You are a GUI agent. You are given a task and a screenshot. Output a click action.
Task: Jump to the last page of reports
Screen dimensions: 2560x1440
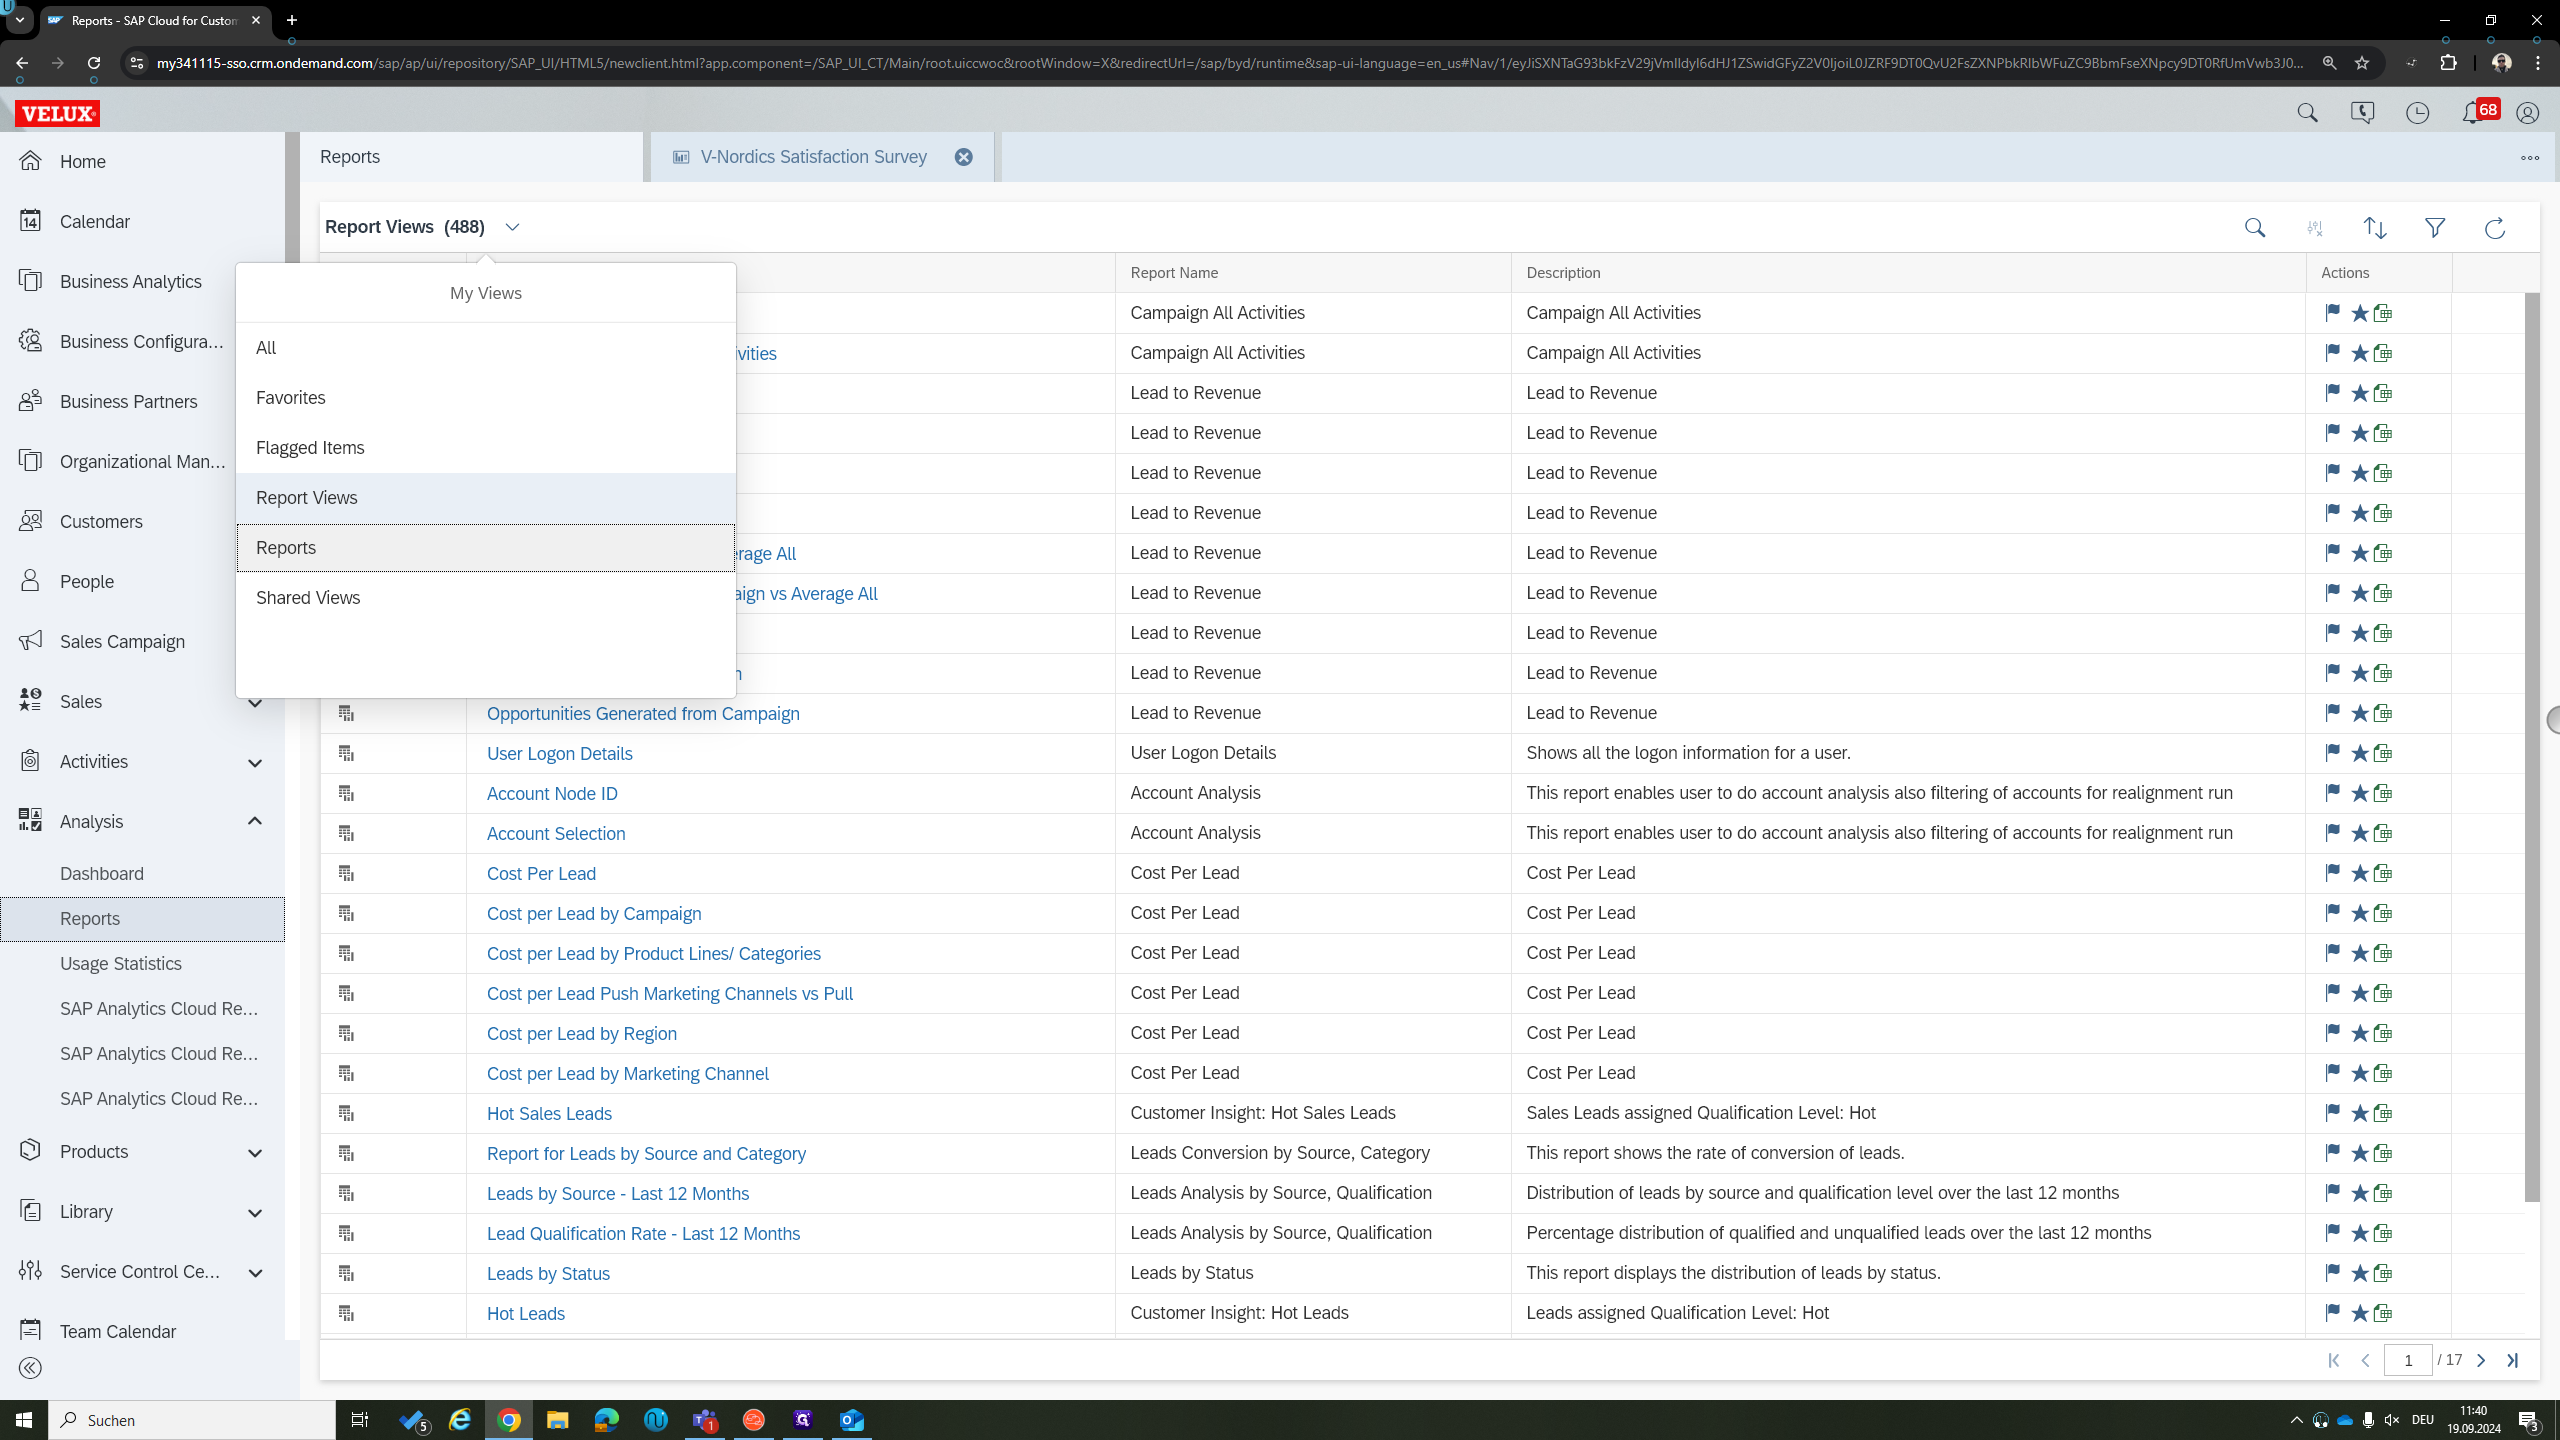(2512, 1360)
